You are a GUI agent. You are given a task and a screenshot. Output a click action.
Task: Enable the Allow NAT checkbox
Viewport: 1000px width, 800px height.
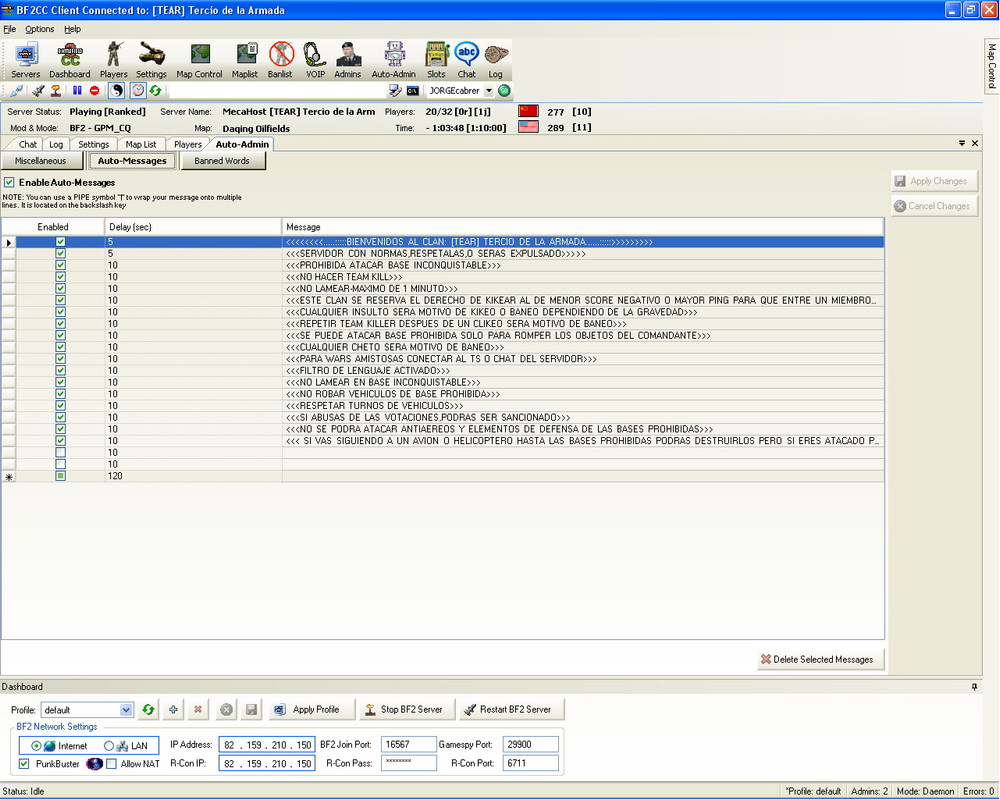[x=112, y=764]
